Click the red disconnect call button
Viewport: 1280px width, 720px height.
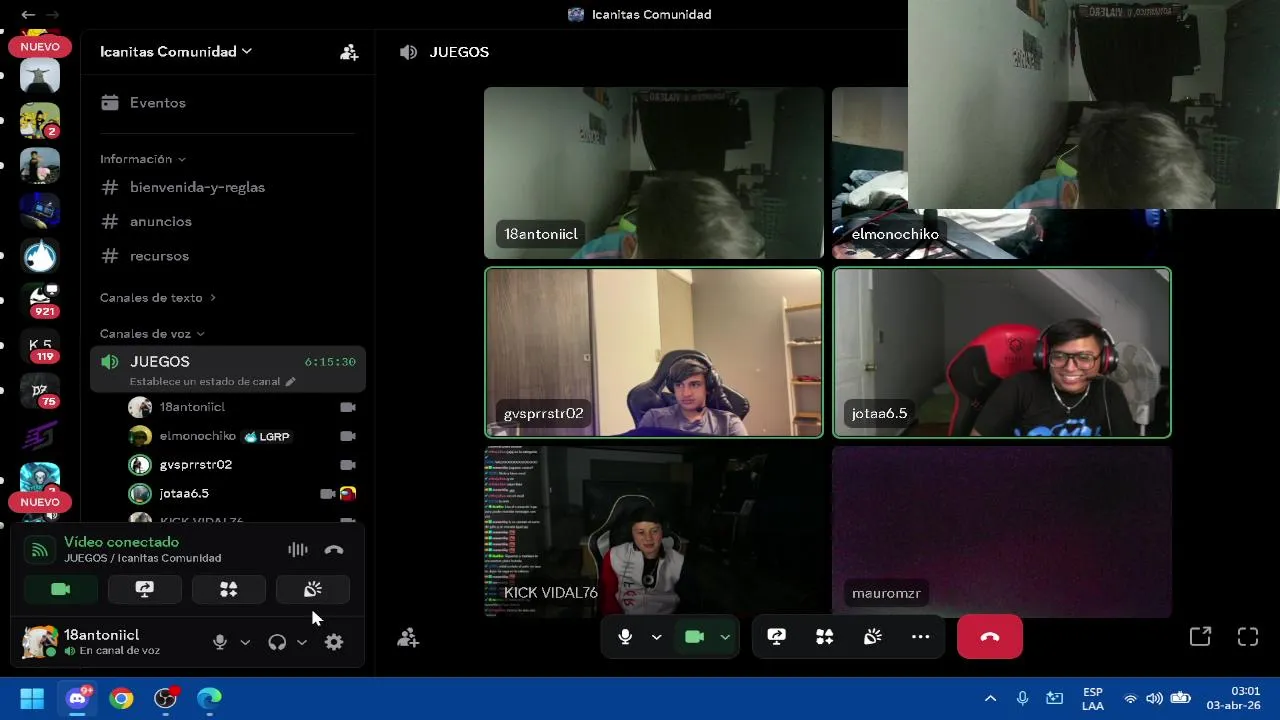[990, 637]
